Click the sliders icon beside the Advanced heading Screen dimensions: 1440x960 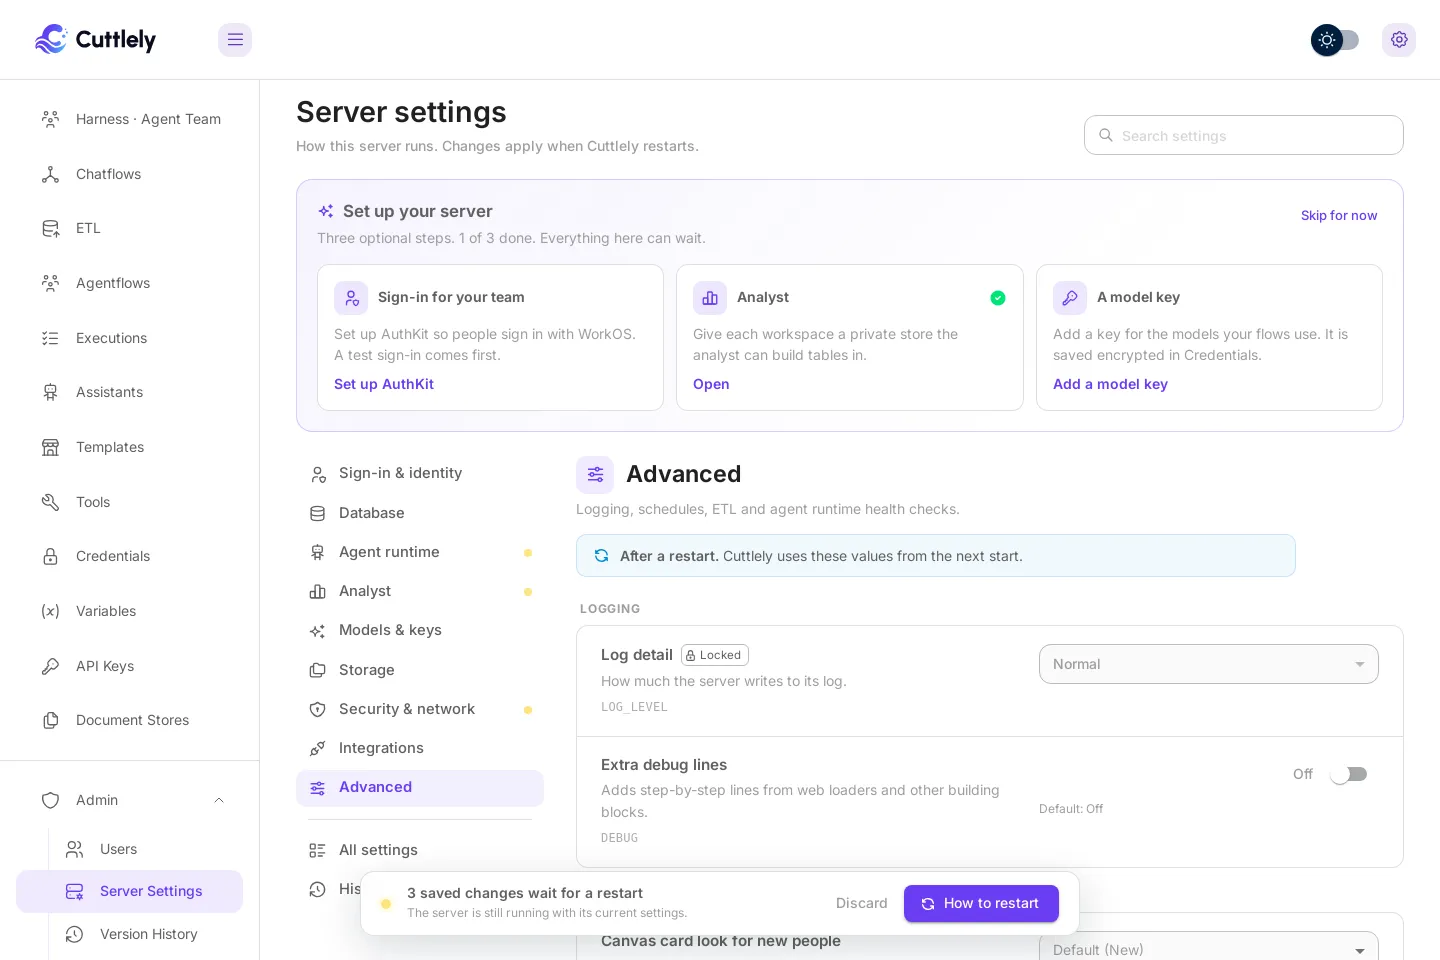click(595, 475)
